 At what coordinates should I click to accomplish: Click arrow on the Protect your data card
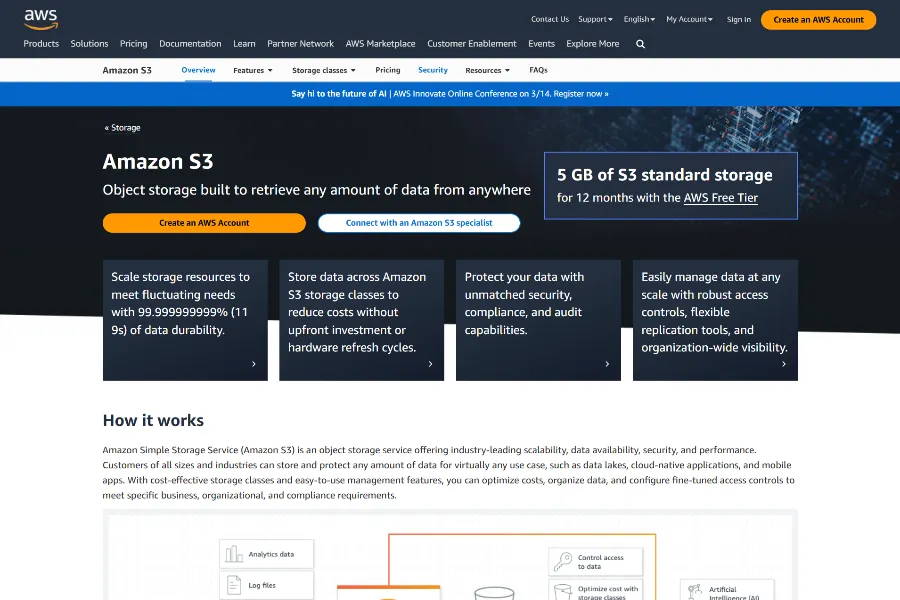pos(607,364)
